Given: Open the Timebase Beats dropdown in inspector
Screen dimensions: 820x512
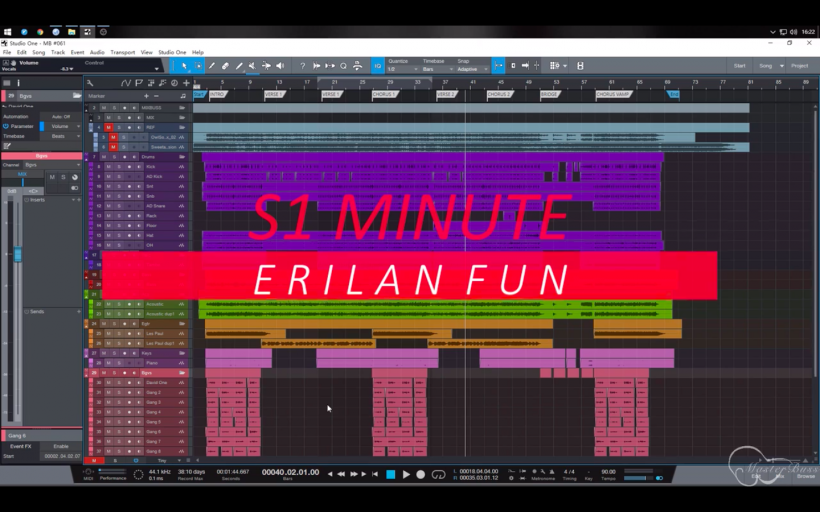Looking at the screenshot, I should [x=63, y=136].
